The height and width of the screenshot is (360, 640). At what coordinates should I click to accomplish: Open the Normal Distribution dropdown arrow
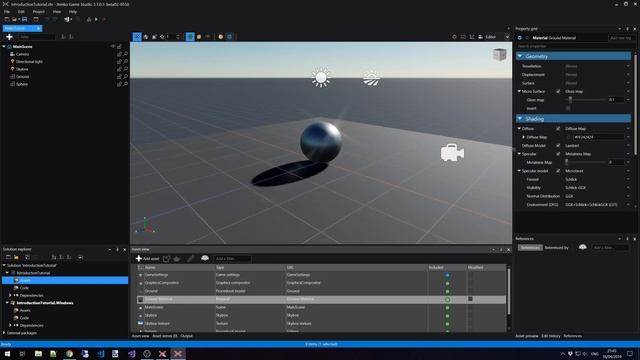(628, 196)
